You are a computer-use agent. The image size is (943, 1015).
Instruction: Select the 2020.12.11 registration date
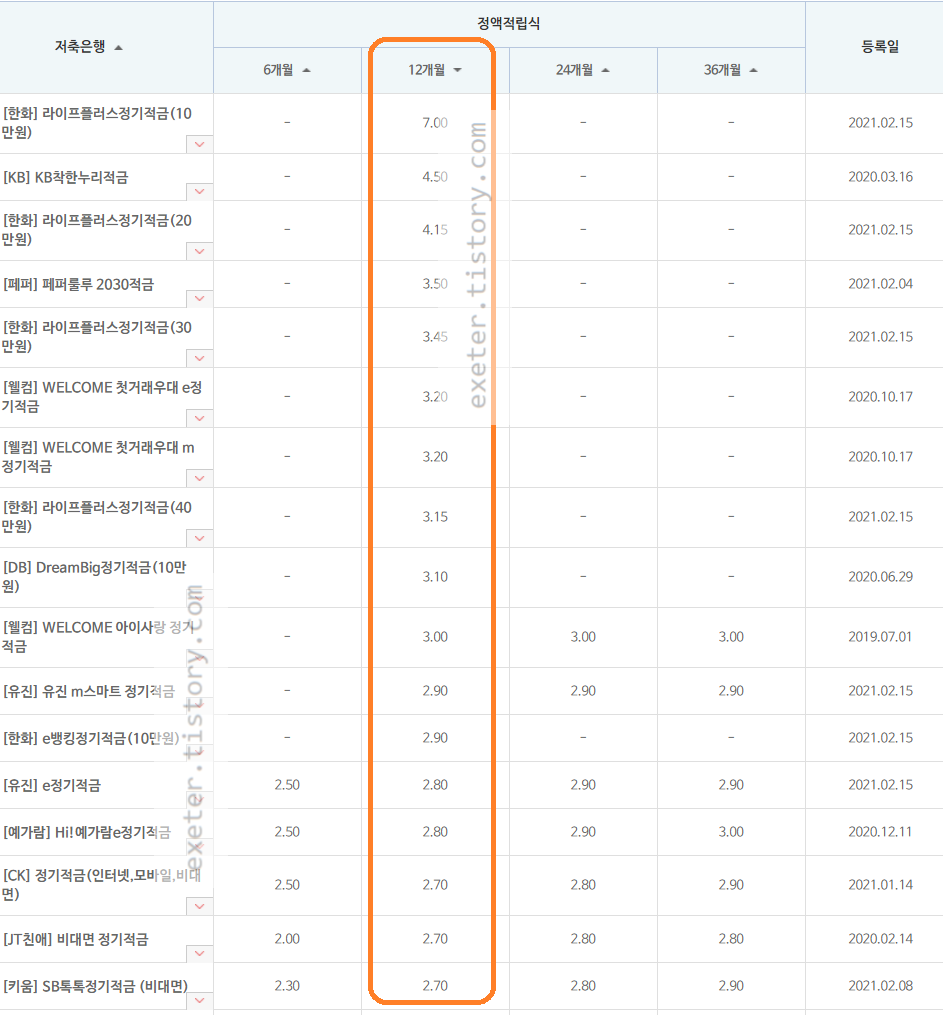[880, 832]
